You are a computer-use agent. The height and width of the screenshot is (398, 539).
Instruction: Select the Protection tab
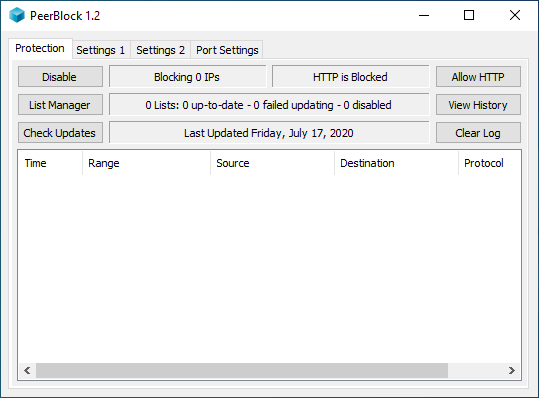point(40,48)
